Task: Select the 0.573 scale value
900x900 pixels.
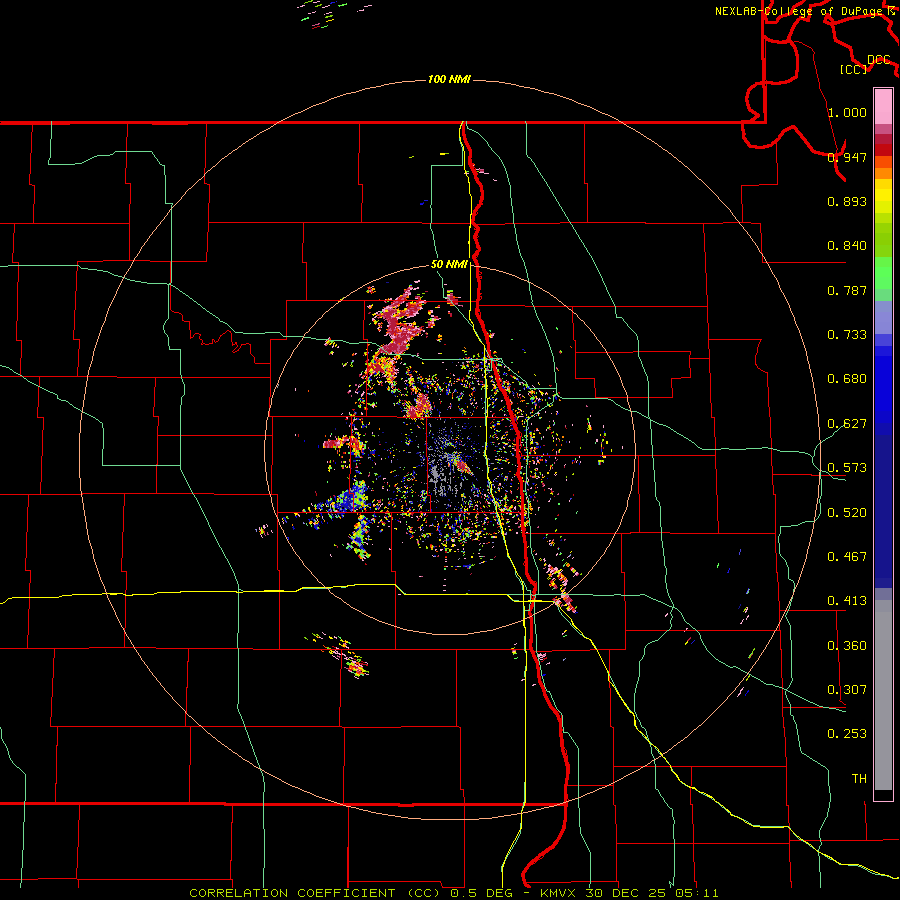Action: (847, 468)
